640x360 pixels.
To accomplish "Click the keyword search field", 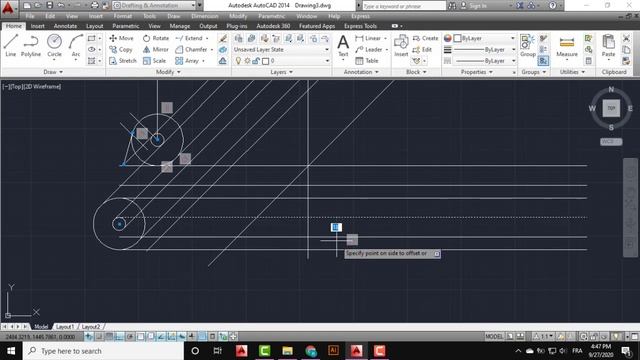I will tap(404, 6).
